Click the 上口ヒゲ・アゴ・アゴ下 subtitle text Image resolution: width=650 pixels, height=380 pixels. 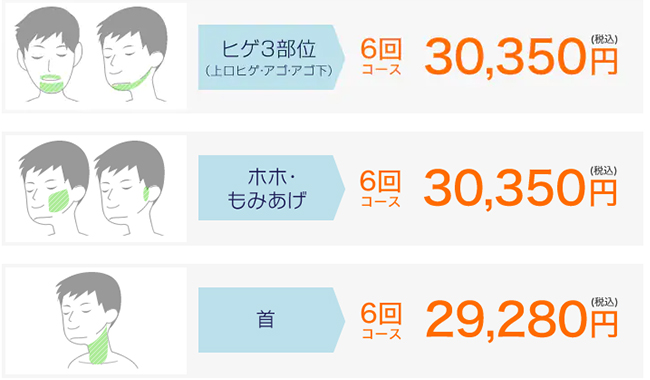pos(269,71)
